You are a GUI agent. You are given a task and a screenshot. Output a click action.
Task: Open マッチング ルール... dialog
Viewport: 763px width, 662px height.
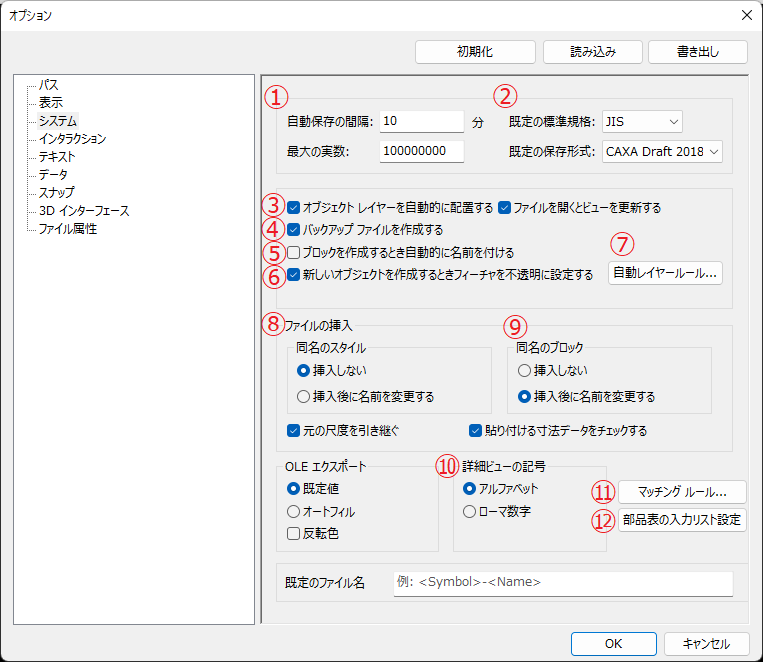click(682, 492)
